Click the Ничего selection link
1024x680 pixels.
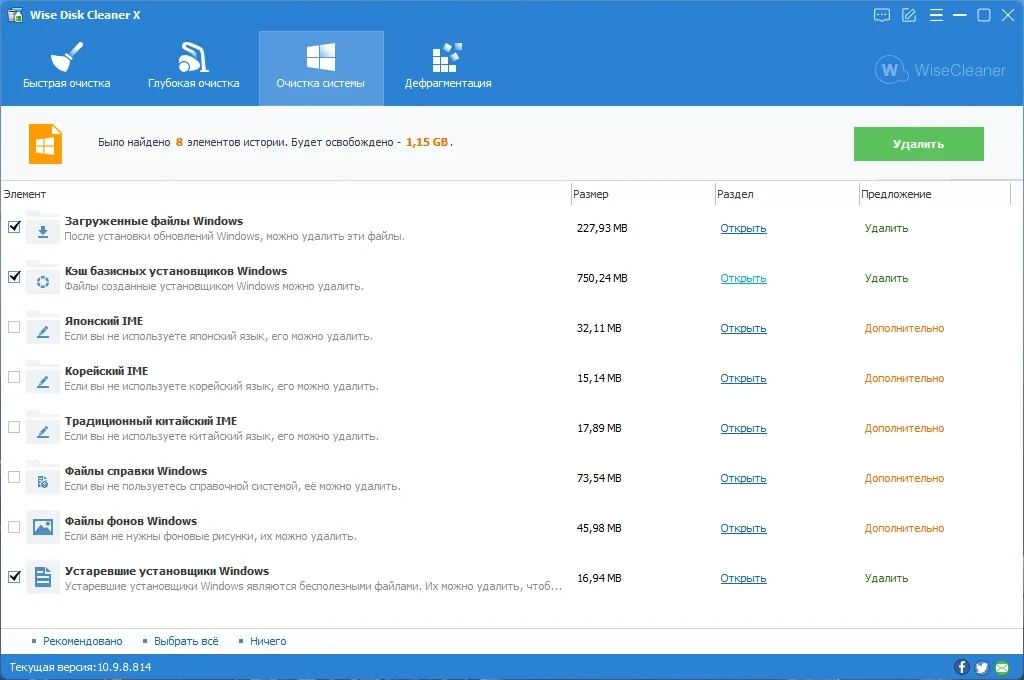click(268, 641)
